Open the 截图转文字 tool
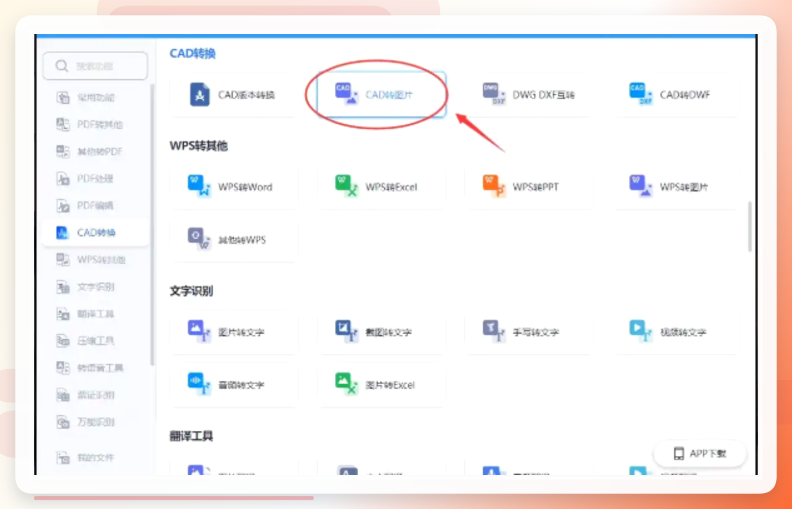 point(381,332)
